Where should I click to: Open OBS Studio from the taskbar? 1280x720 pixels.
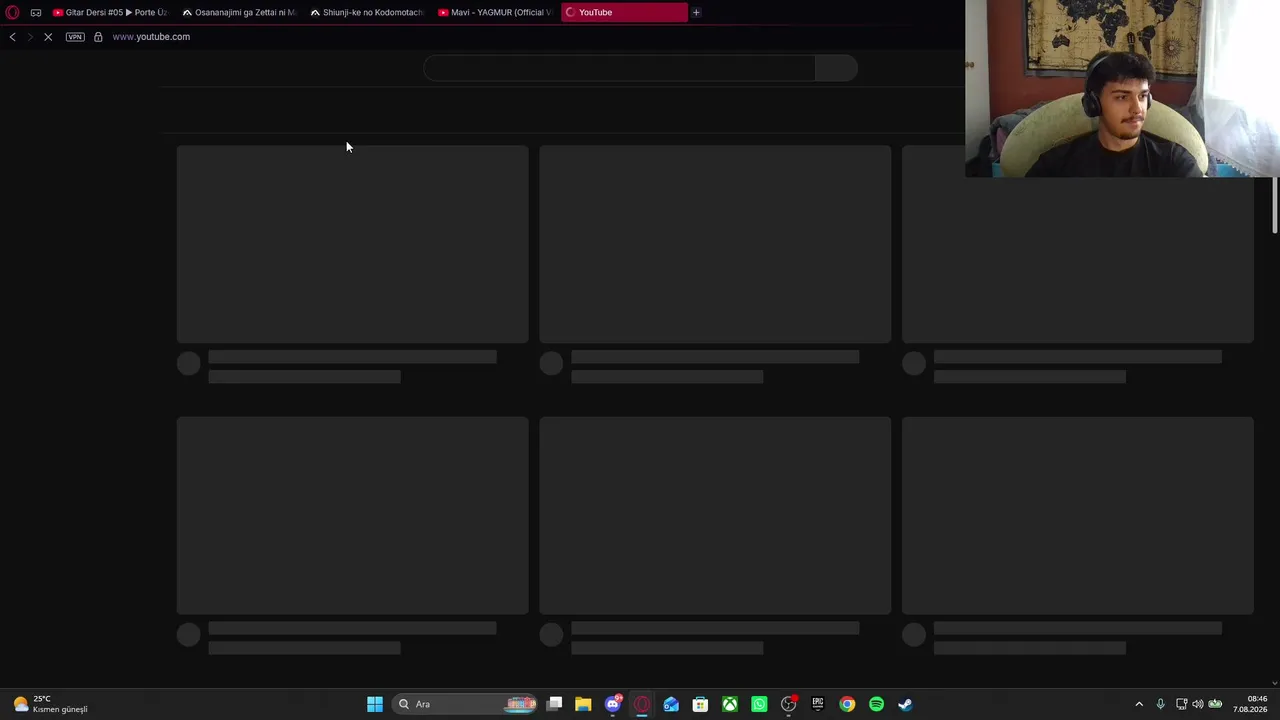[x=789, y=704]
